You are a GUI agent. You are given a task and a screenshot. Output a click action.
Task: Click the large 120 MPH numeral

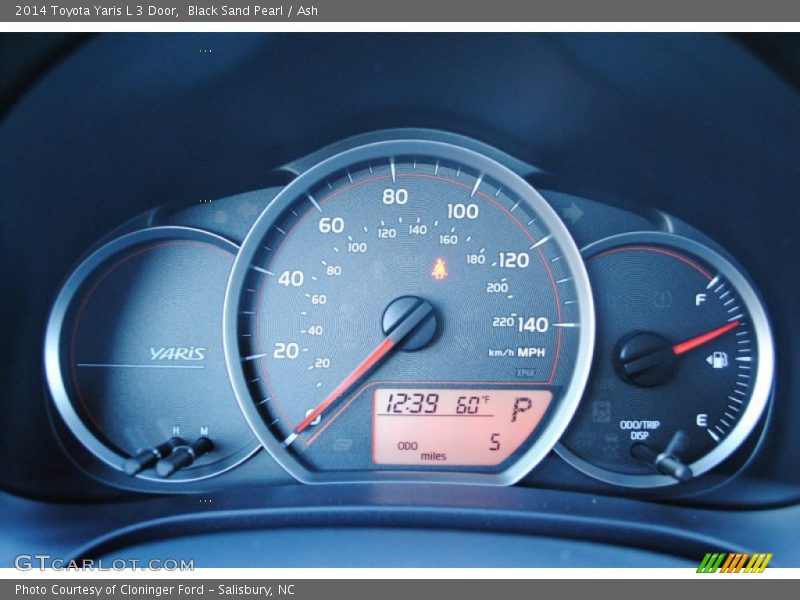click(x=513, y=260)
